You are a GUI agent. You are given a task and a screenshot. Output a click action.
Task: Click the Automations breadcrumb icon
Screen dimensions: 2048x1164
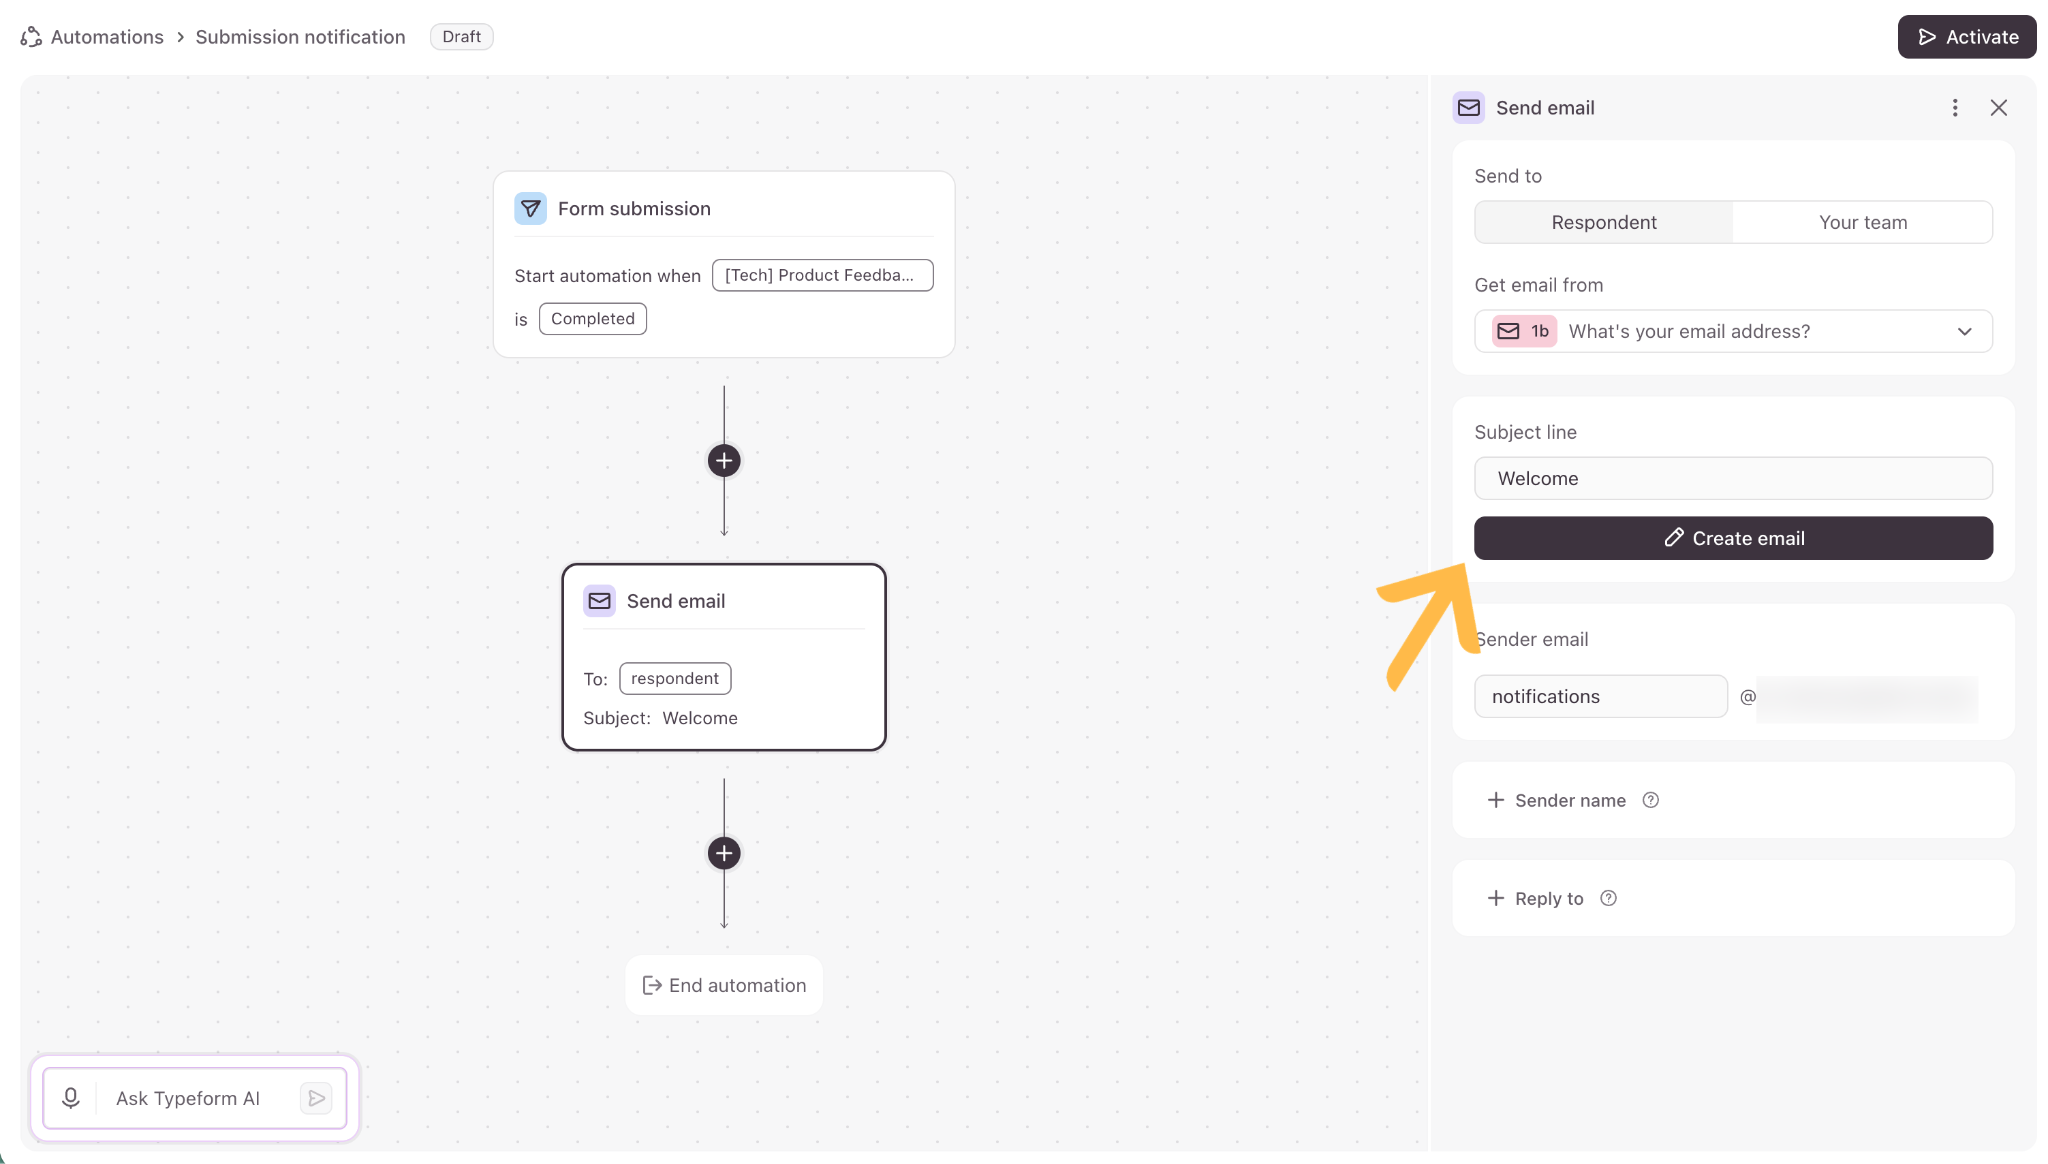31,37
